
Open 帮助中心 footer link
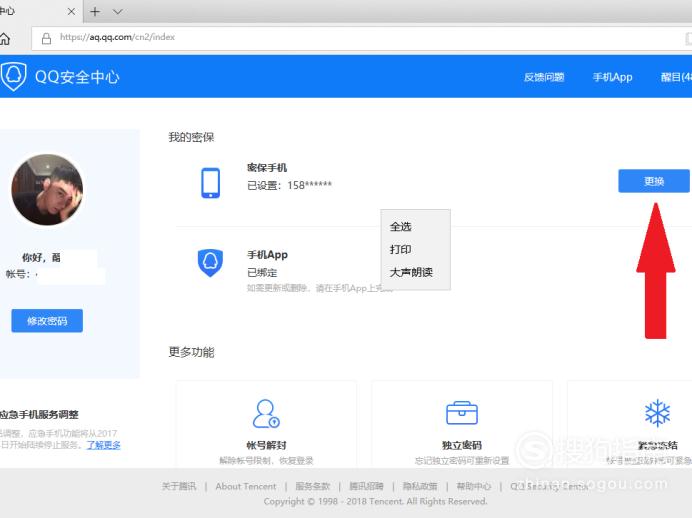click(x=474, y=486)
